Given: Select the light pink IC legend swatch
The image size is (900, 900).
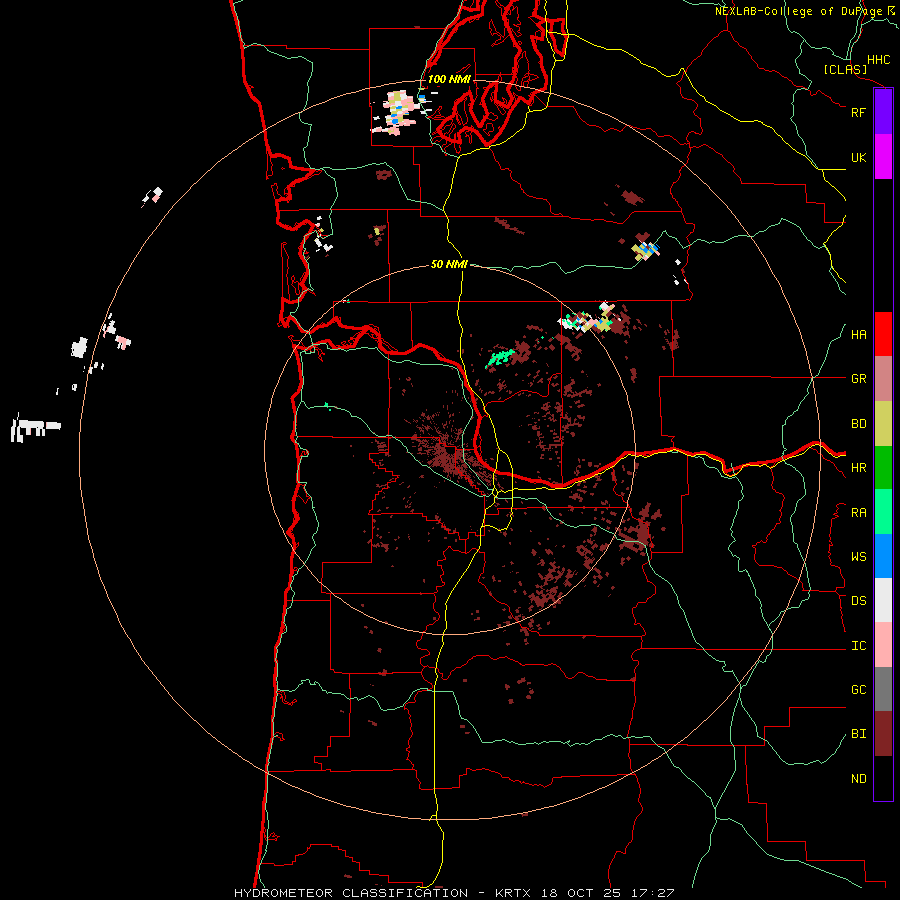Looking at the screenshot, I should coord(883,645).
